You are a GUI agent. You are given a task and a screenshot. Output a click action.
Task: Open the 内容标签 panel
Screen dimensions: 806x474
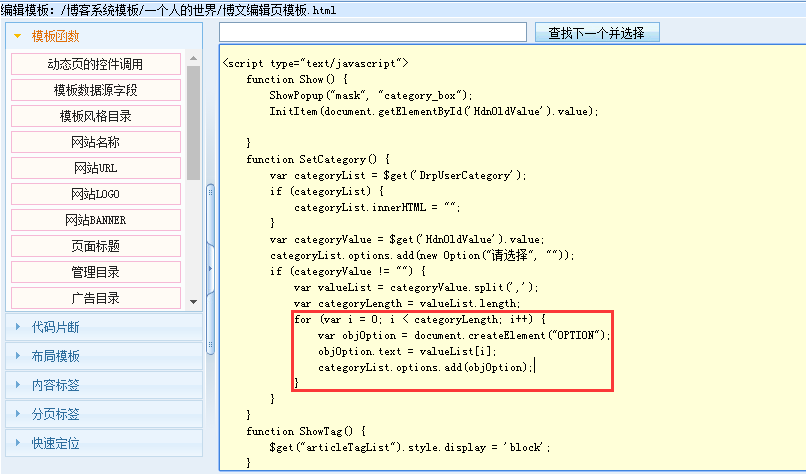pos(55,385)
